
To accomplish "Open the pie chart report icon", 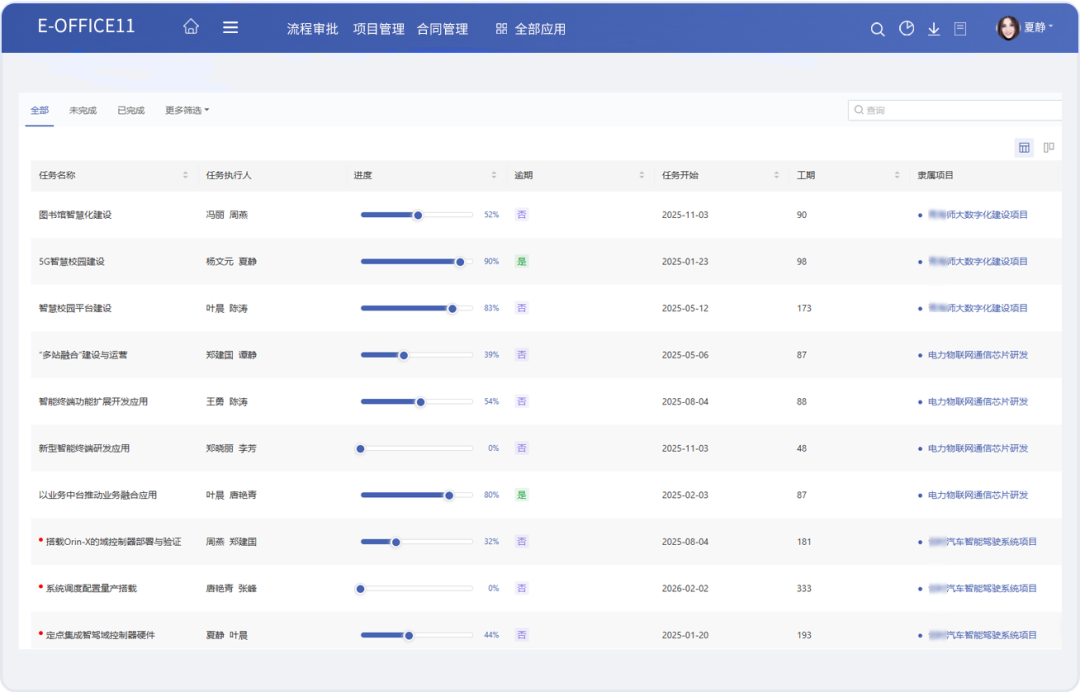I will [906, 29].
